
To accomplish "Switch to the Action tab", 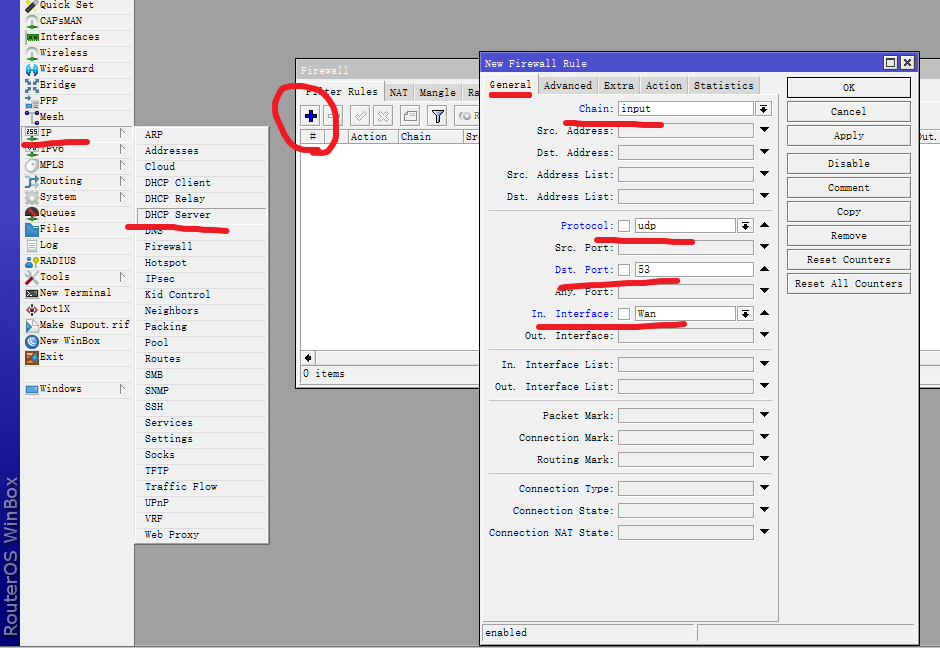I will point(664,86).
